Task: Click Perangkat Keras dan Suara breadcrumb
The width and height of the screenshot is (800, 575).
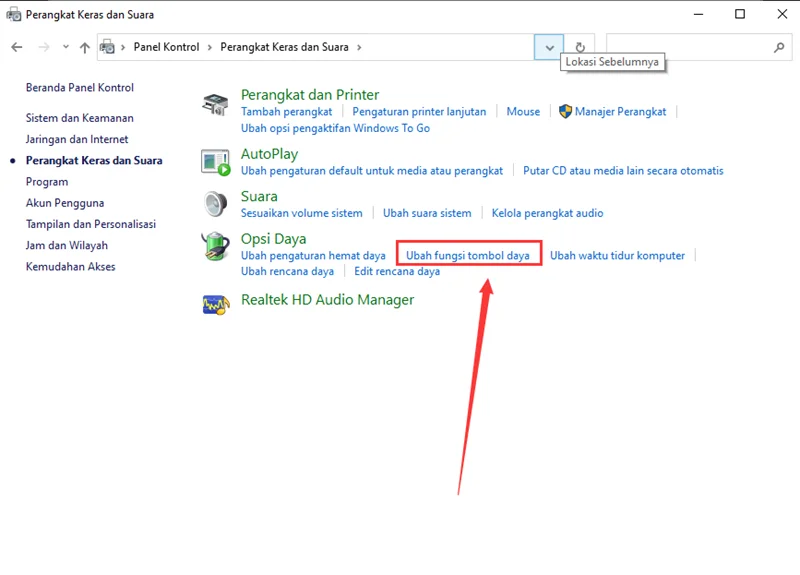Action: pos(284,47)
